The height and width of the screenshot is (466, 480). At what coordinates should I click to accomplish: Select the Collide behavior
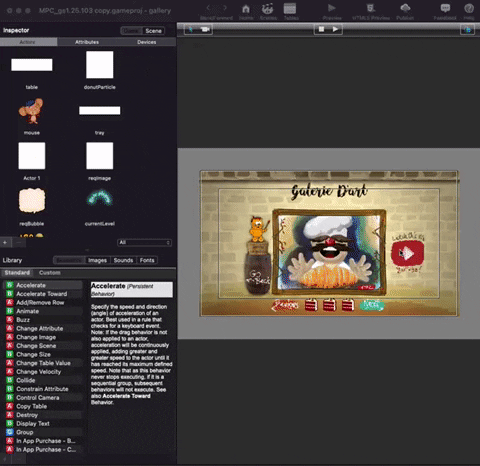(43, 380)
